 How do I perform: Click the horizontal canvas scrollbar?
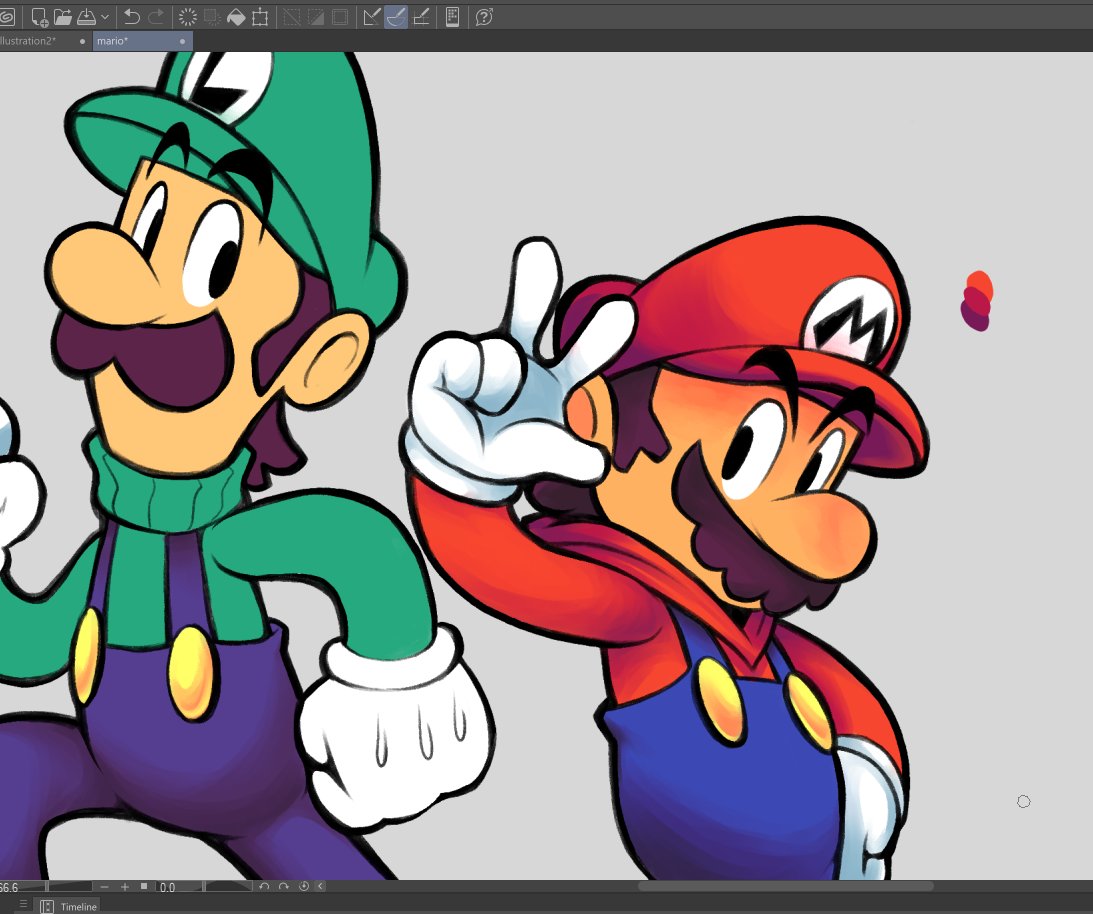click(x=786, y=887)
